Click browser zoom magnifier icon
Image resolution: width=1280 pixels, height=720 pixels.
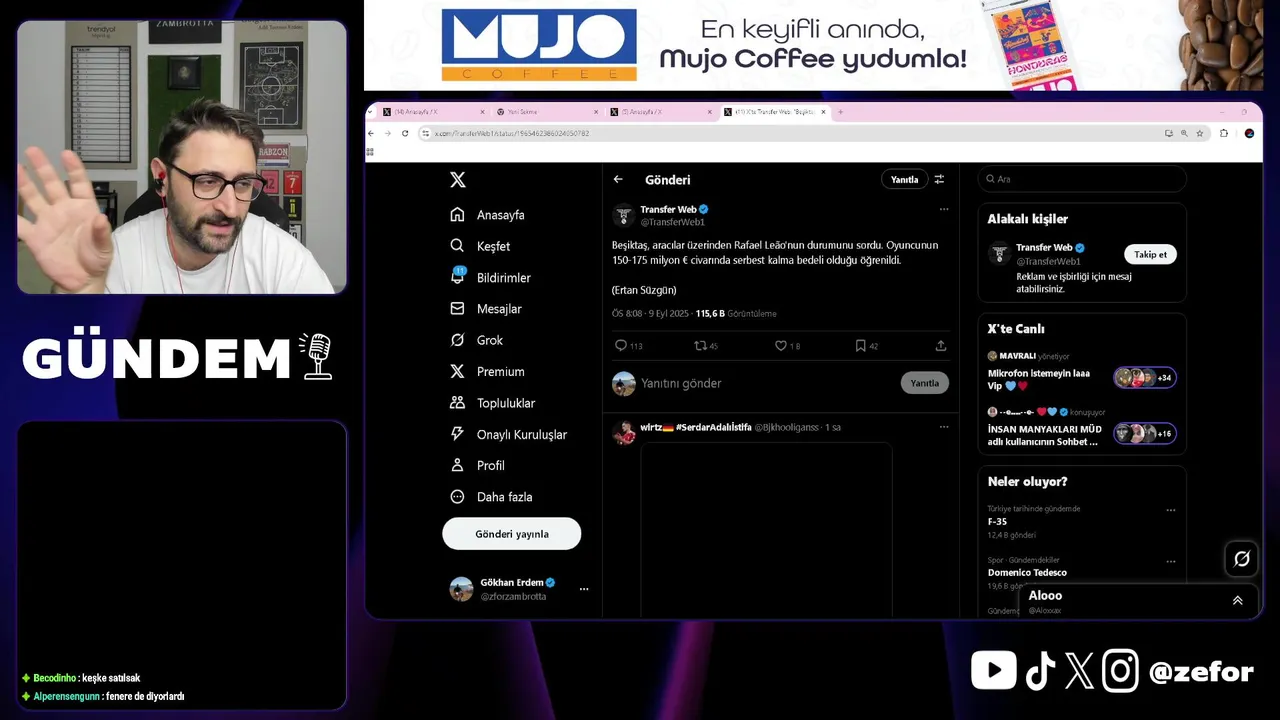1184,133
